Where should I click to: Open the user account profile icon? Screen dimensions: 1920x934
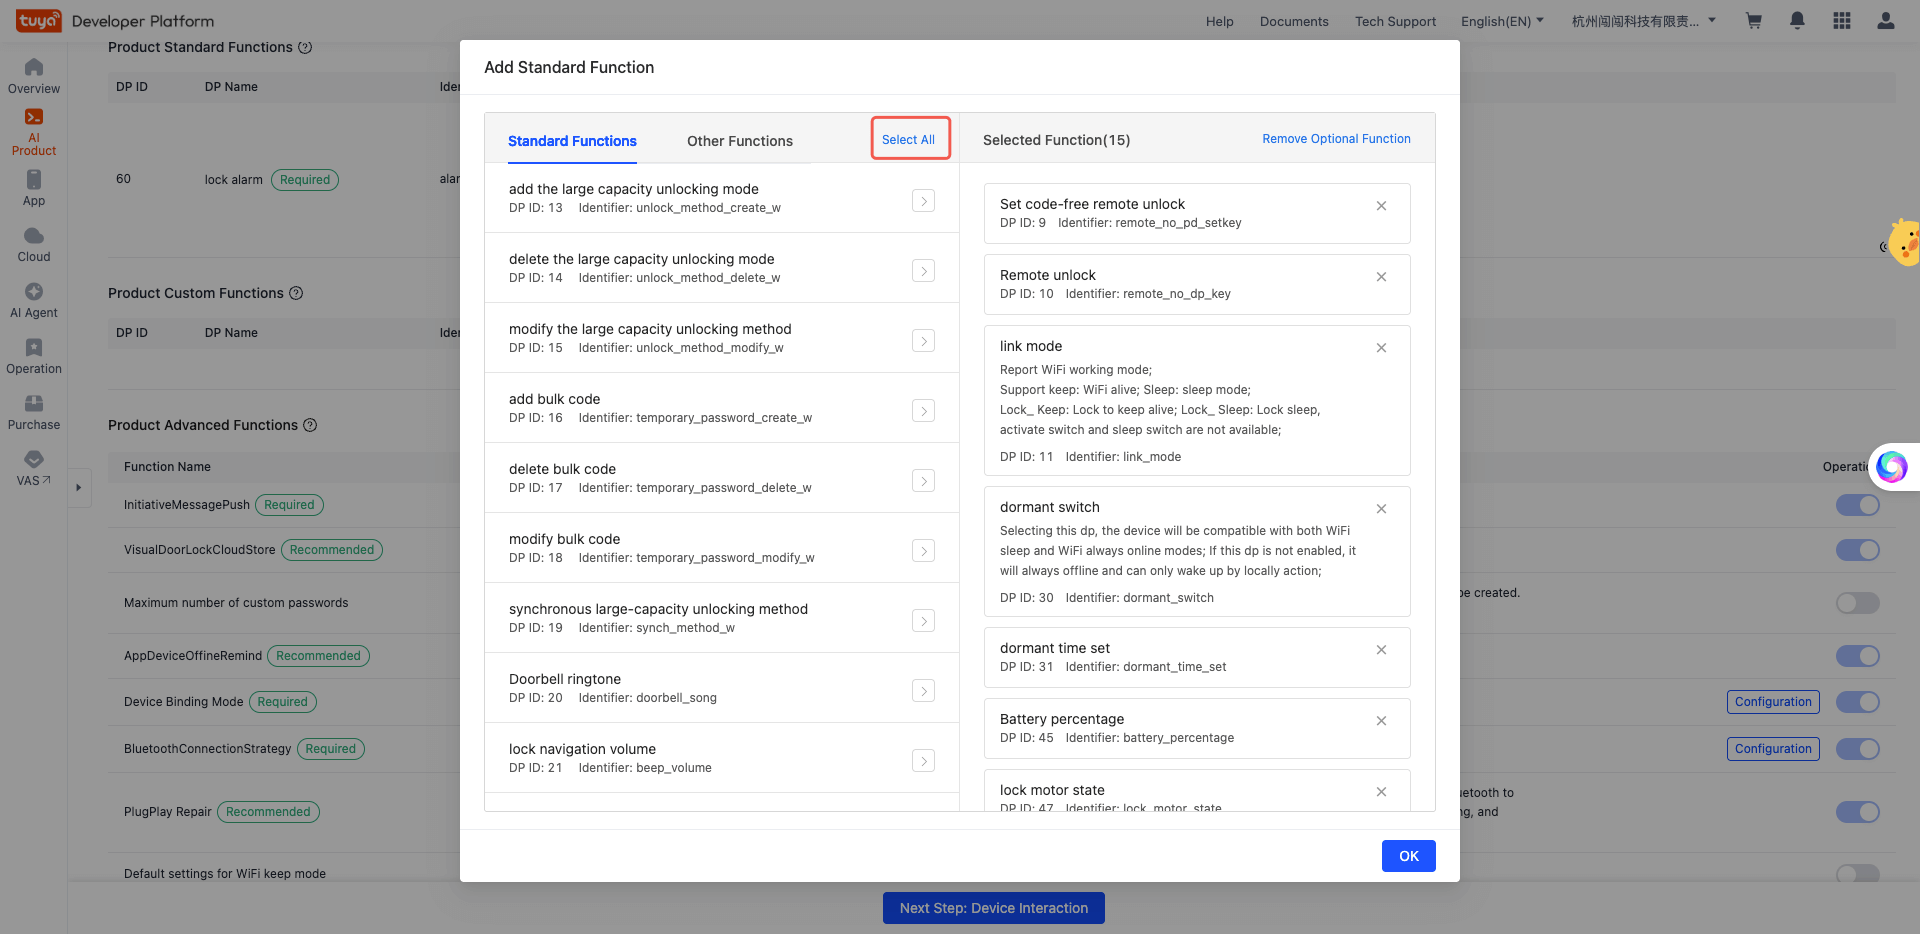tap(1885, 21)
